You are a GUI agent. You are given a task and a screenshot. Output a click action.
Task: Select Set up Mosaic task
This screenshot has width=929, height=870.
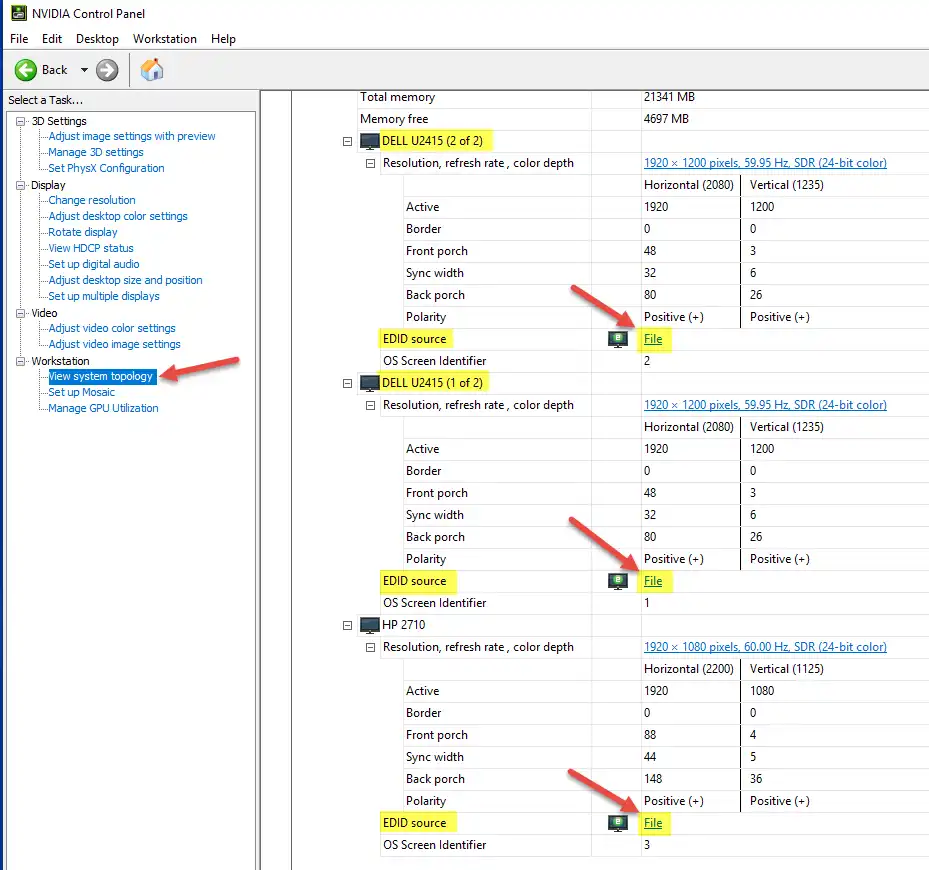coord(83,392)
